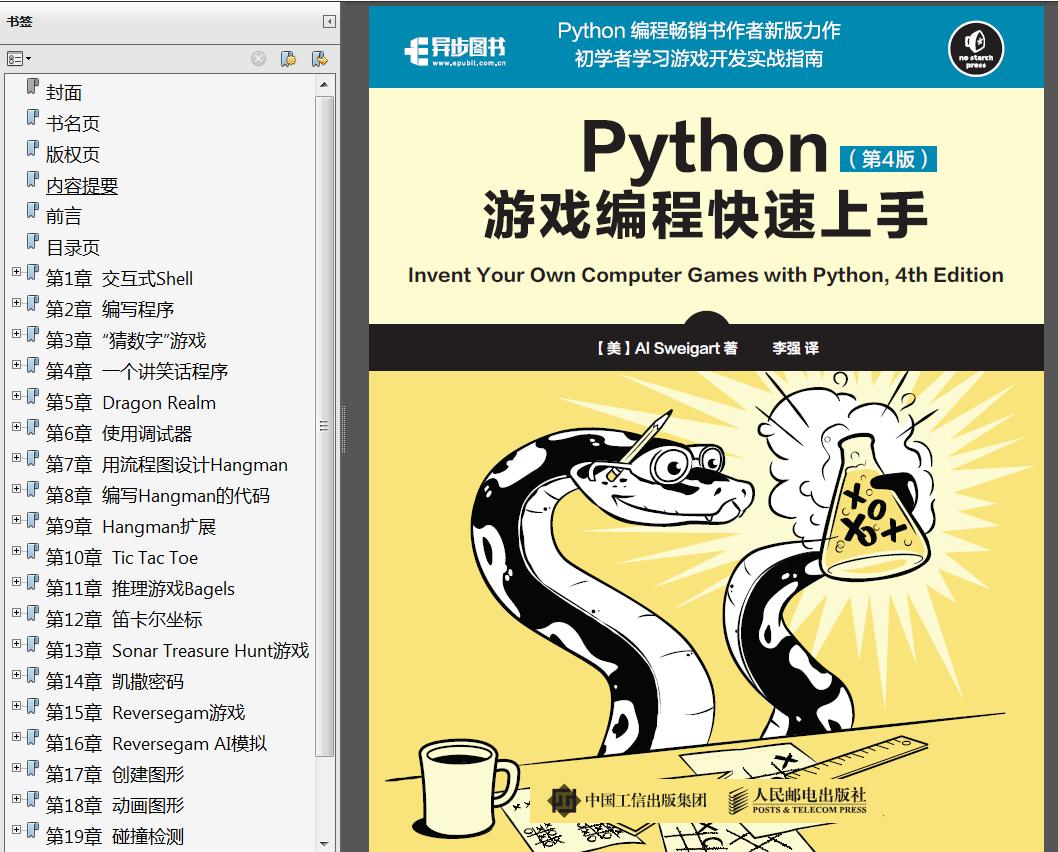Jump to the 版权页 bookmark
This screenshot has width=1058, height=852.
click(x=73, y=154)
